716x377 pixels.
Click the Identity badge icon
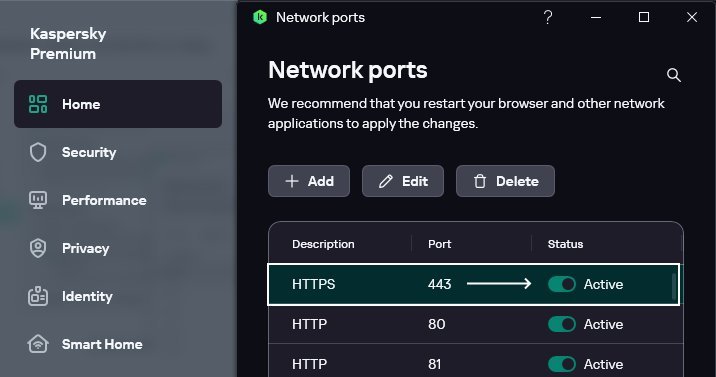38,296
